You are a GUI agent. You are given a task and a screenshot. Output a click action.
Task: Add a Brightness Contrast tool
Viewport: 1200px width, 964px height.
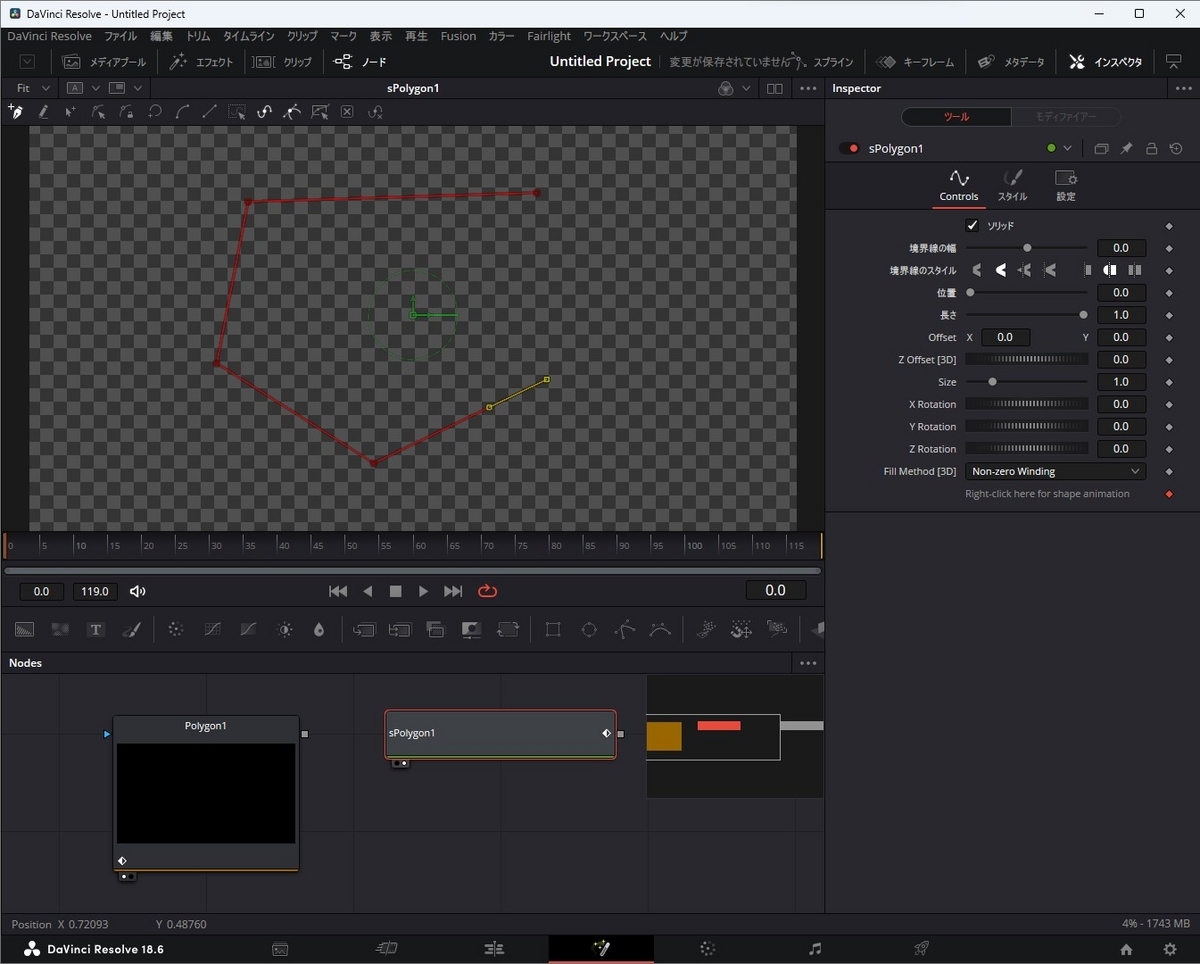tap(285, 630)
